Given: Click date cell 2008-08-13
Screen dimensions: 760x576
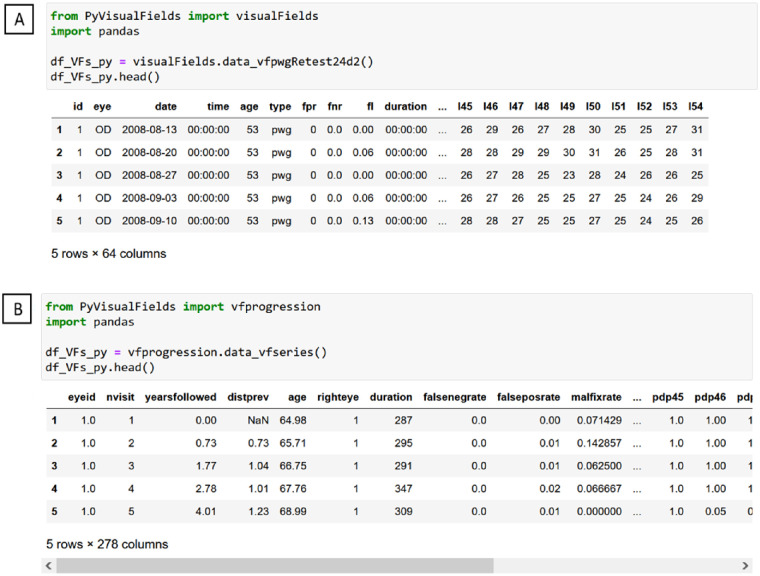Looking at the screenshot, I should (x=149, y=130).
